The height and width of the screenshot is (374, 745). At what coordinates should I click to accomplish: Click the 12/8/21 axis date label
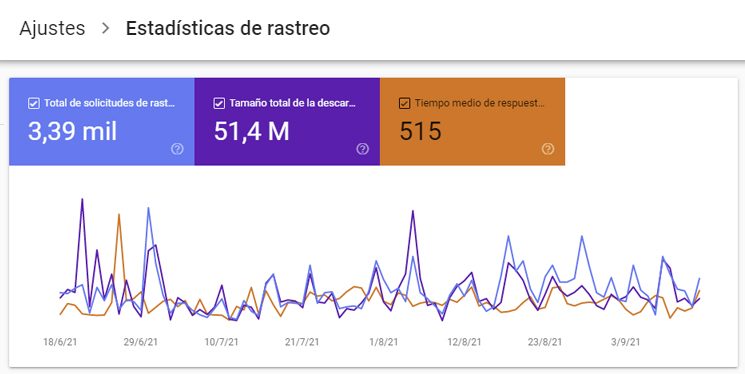[464, 342]
